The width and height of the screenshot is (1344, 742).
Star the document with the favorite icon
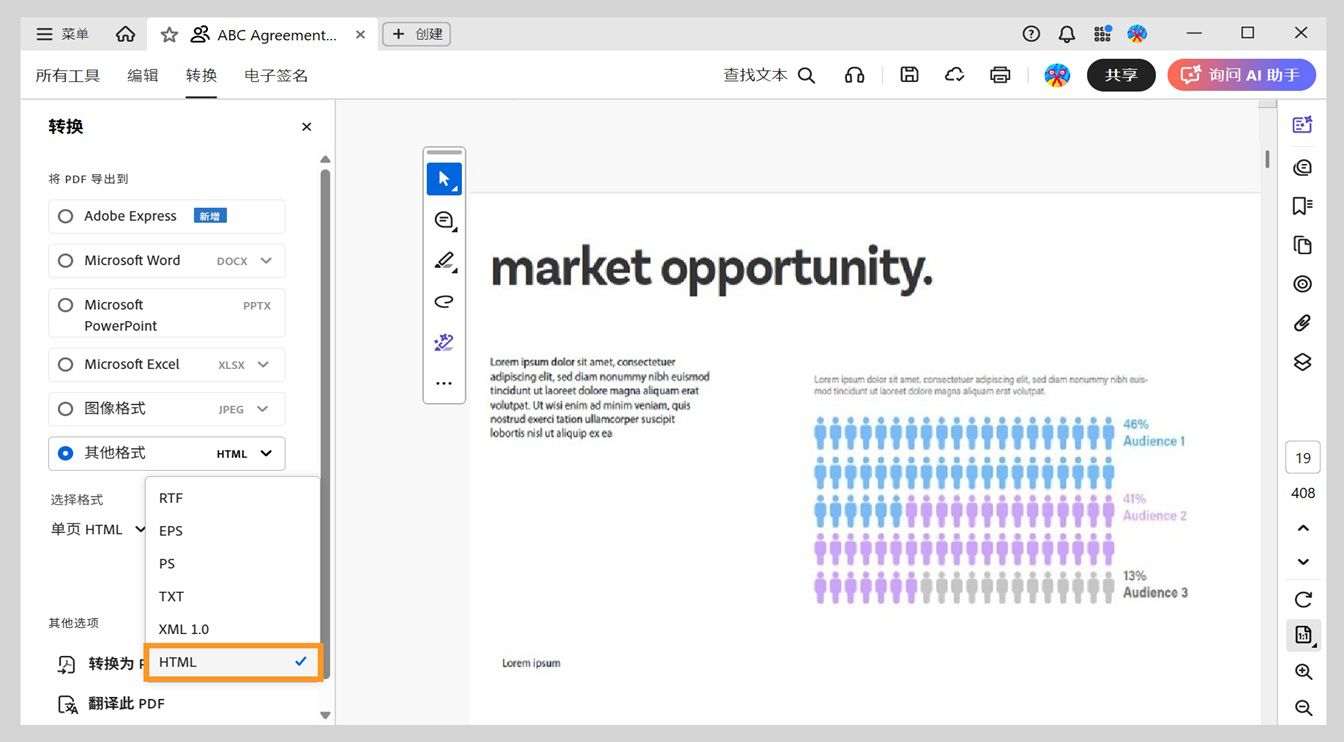169,35
